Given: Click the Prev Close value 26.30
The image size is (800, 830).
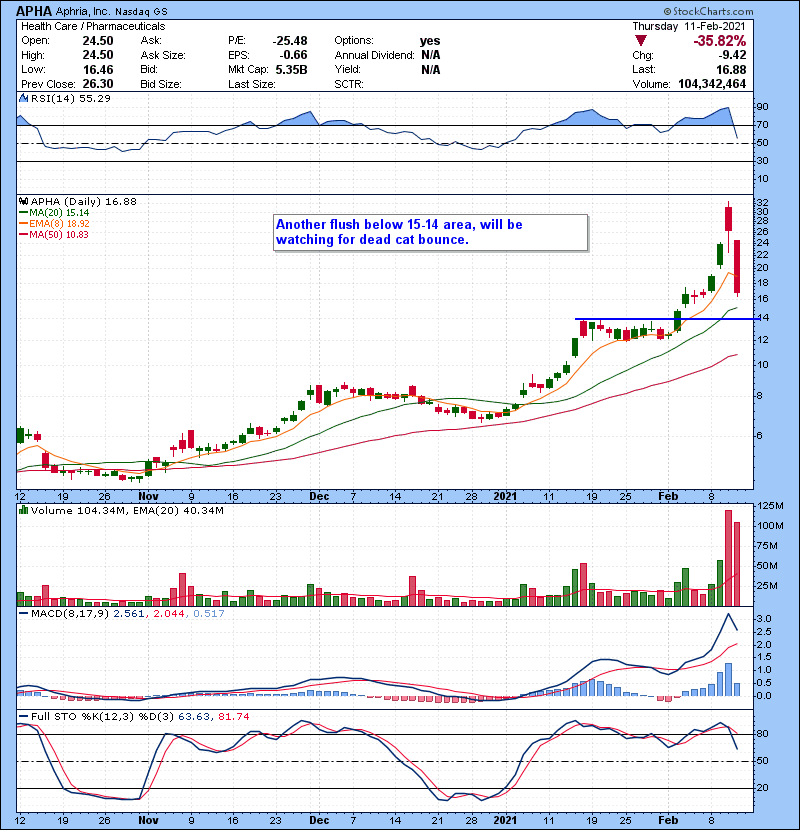Looking at the screenshot, I should click(98, 84).
